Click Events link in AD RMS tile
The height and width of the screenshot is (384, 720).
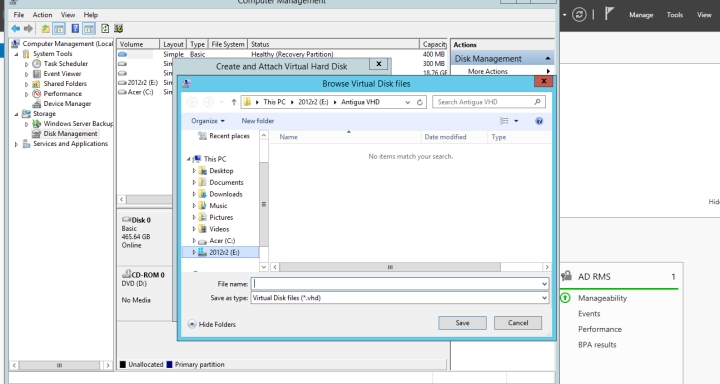pos(589,314)
